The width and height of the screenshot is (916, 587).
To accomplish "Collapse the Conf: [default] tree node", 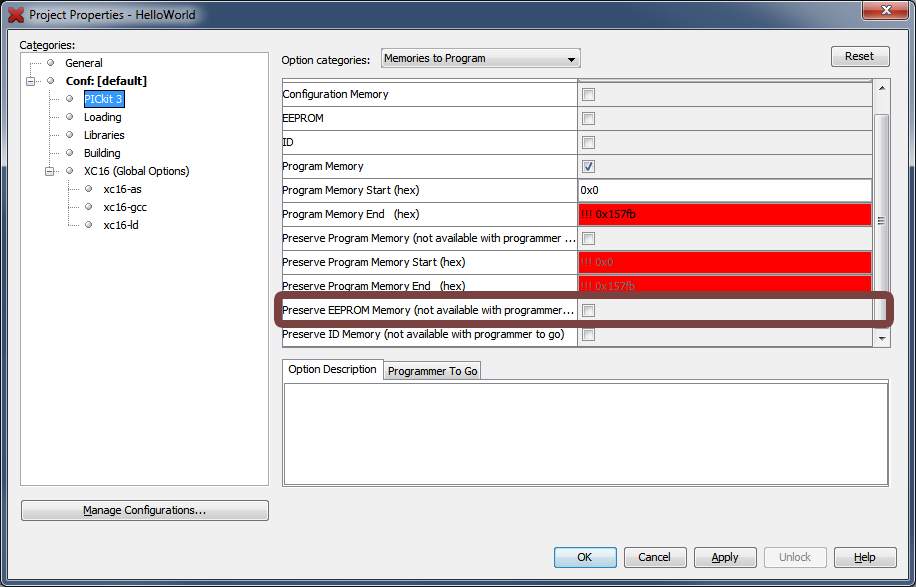I will [31, 81].
